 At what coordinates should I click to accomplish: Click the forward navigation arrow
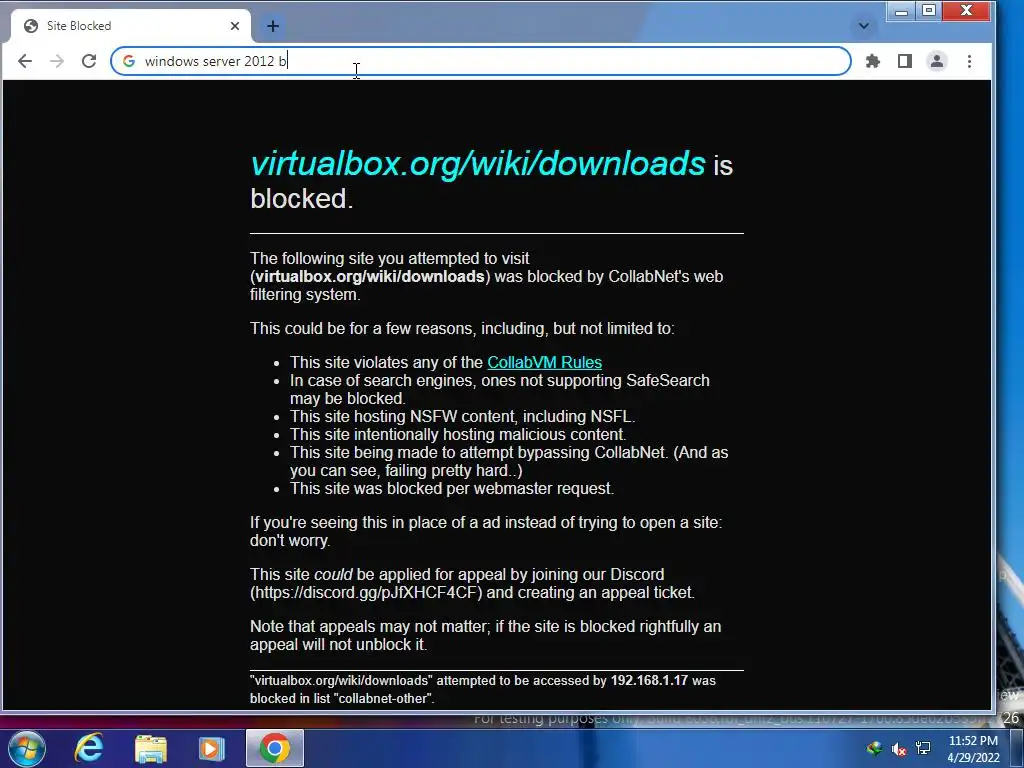[x=57, y=61]
